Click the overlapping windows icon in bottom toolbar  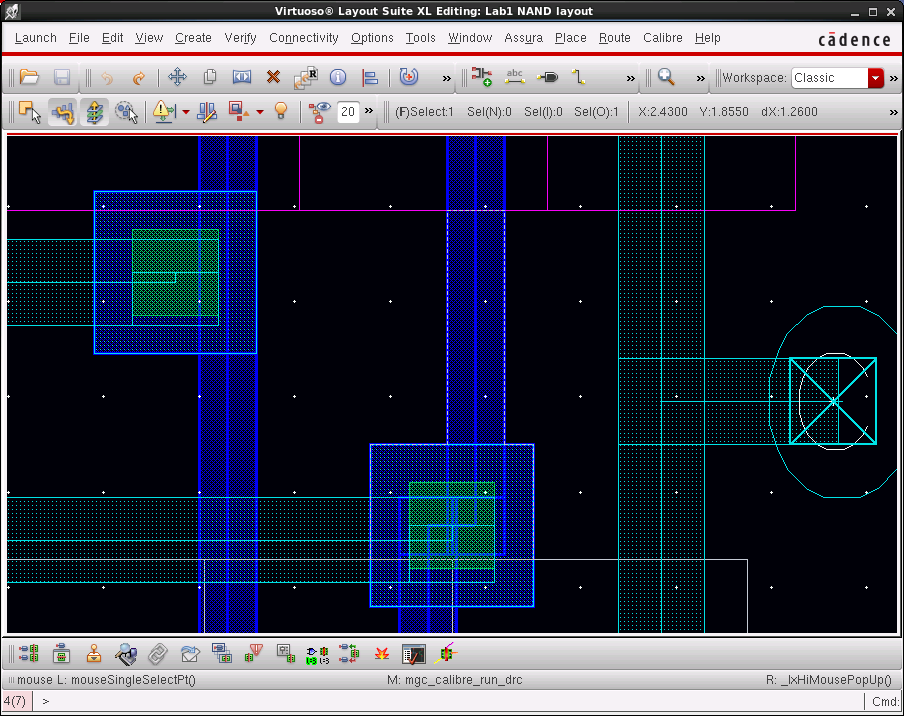click(221, 653)
